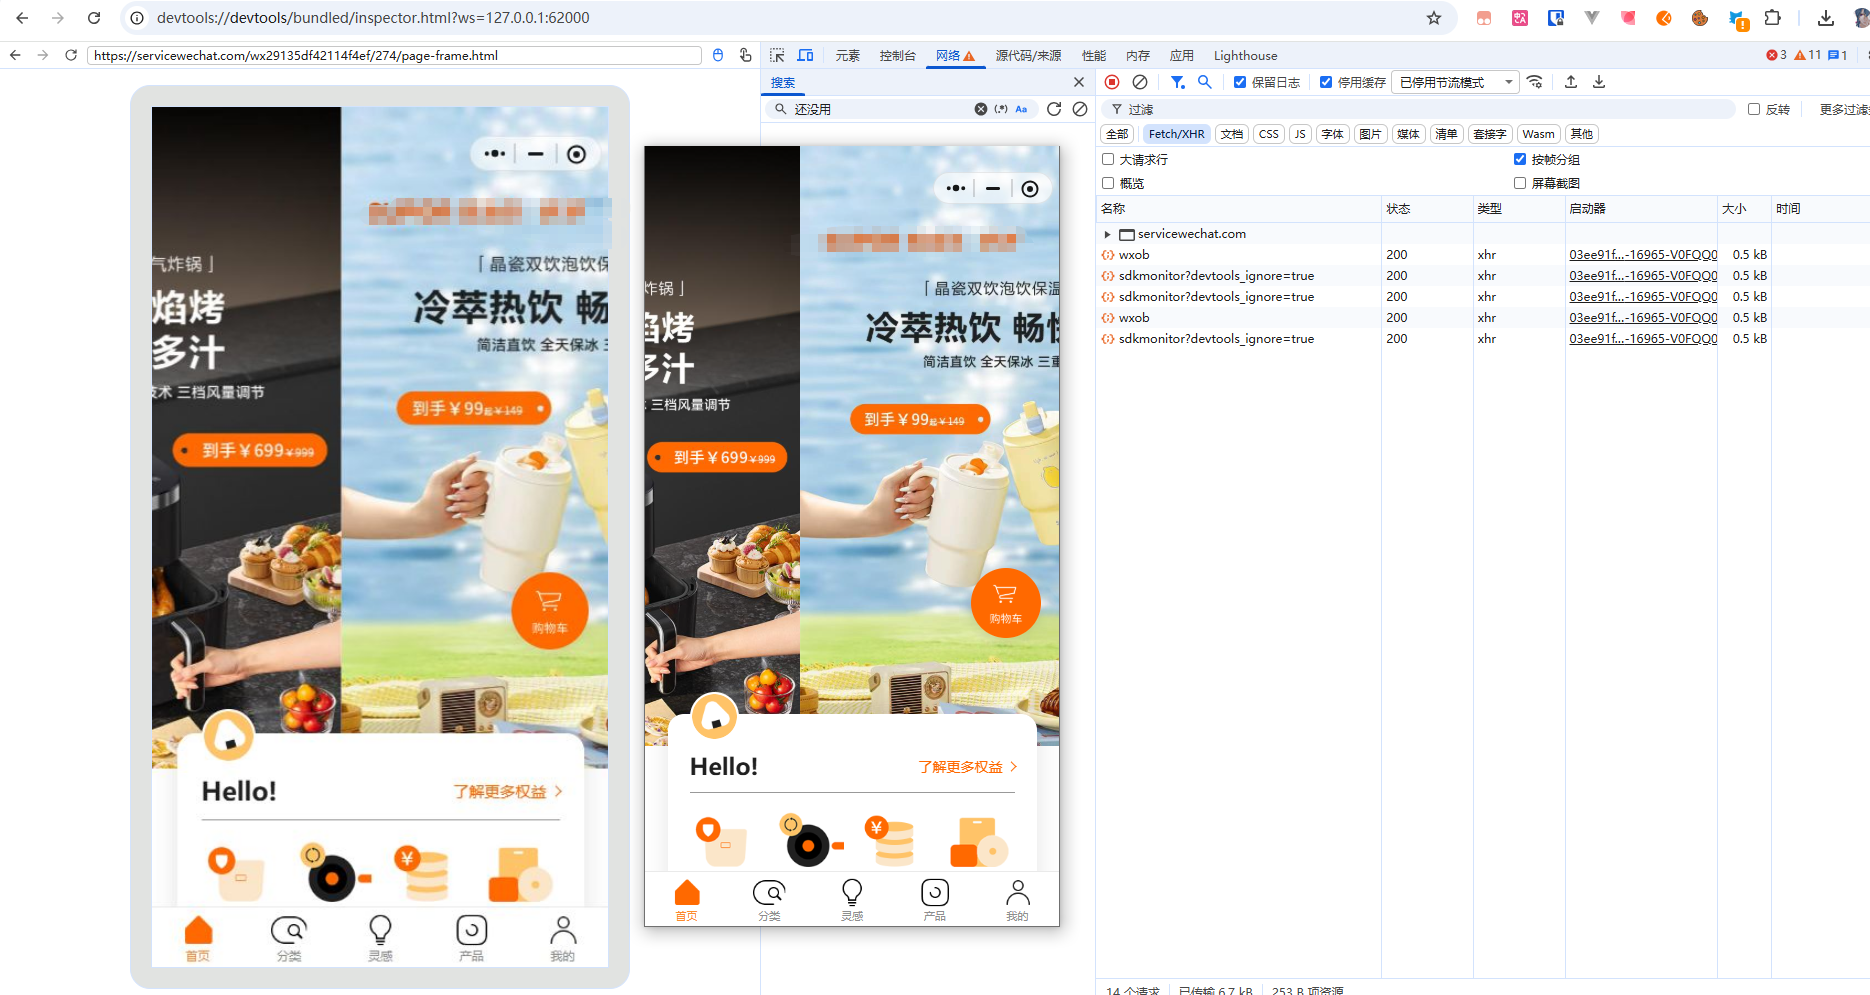Open initiator link of first wxob request
1870x995 pixels.
pyautogui.click(x=1642, y=255)
